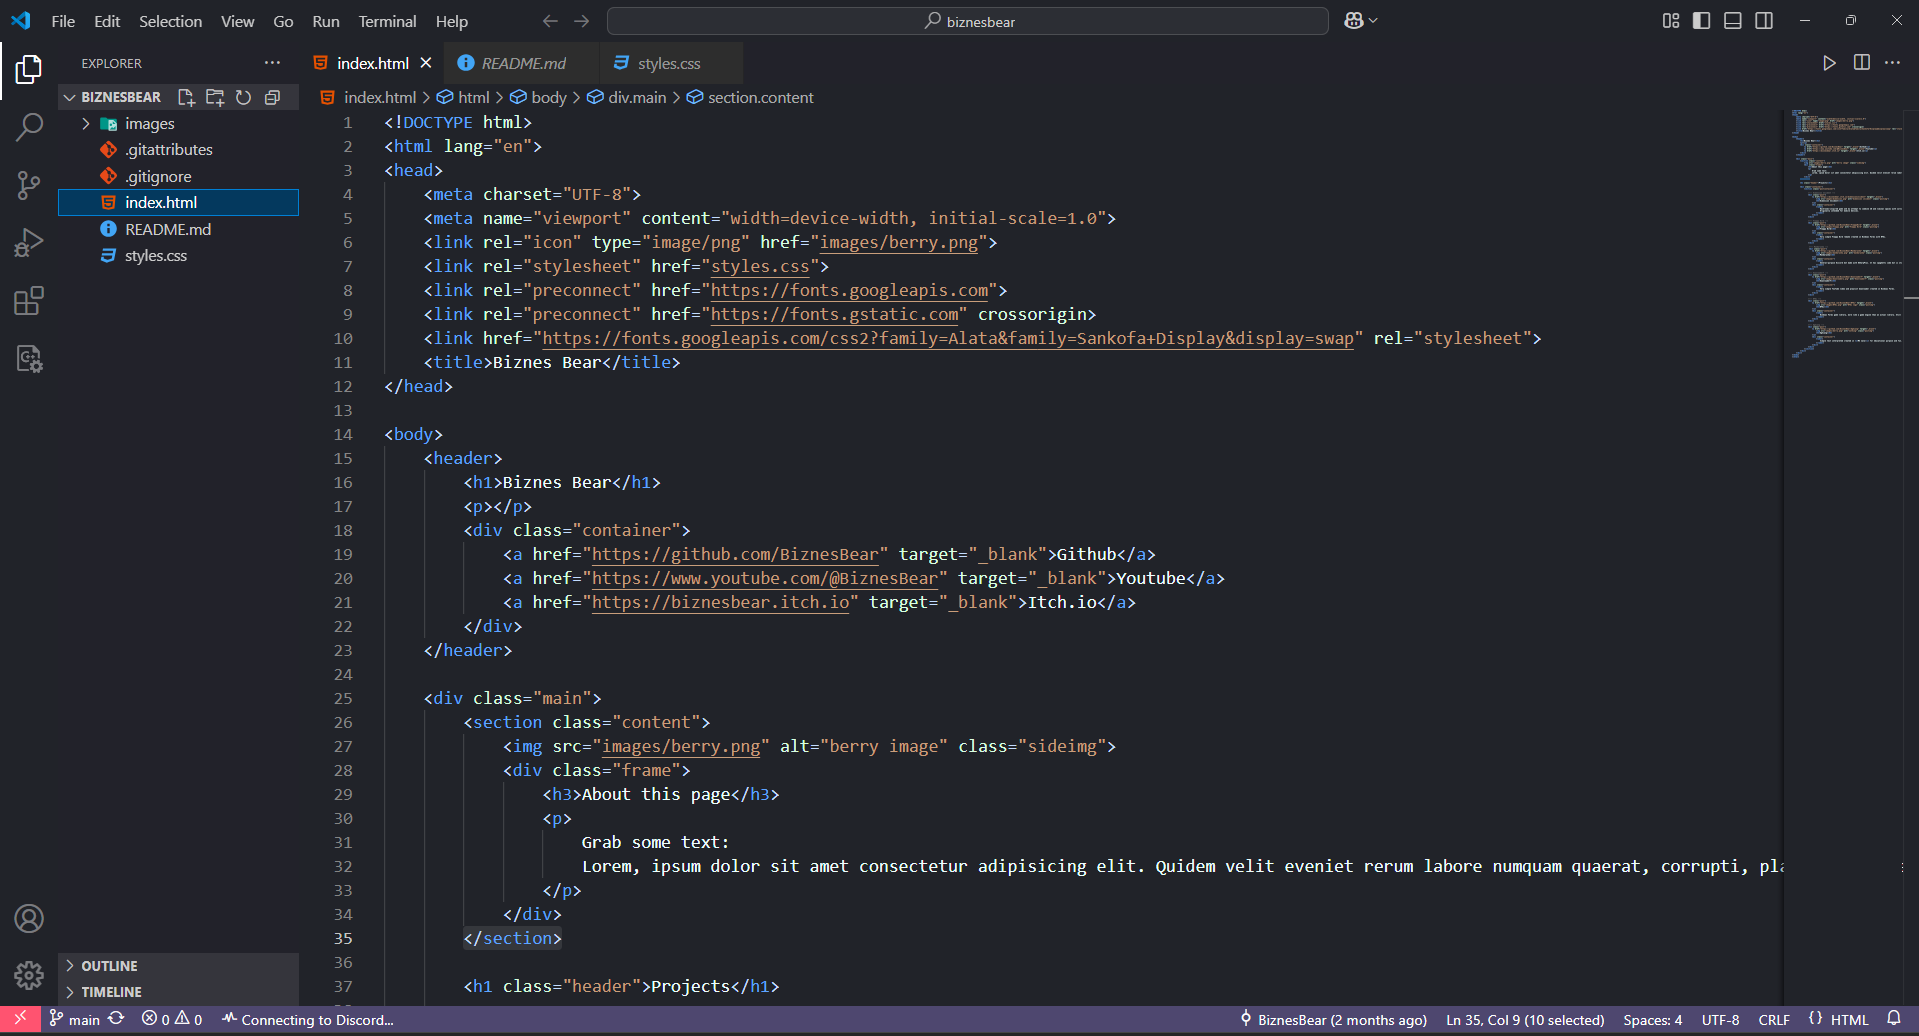Click the biznesbear command center search box
1919x1036 pixels.
pyautogui.click(x=967, y=21)
